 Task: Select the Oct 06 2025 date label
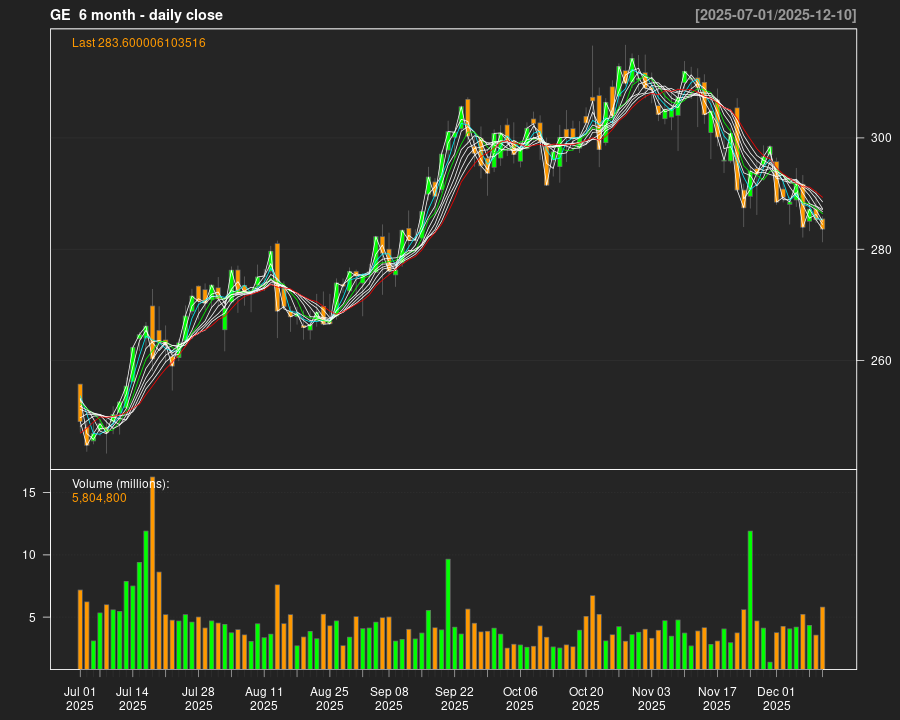coord(520,698)
